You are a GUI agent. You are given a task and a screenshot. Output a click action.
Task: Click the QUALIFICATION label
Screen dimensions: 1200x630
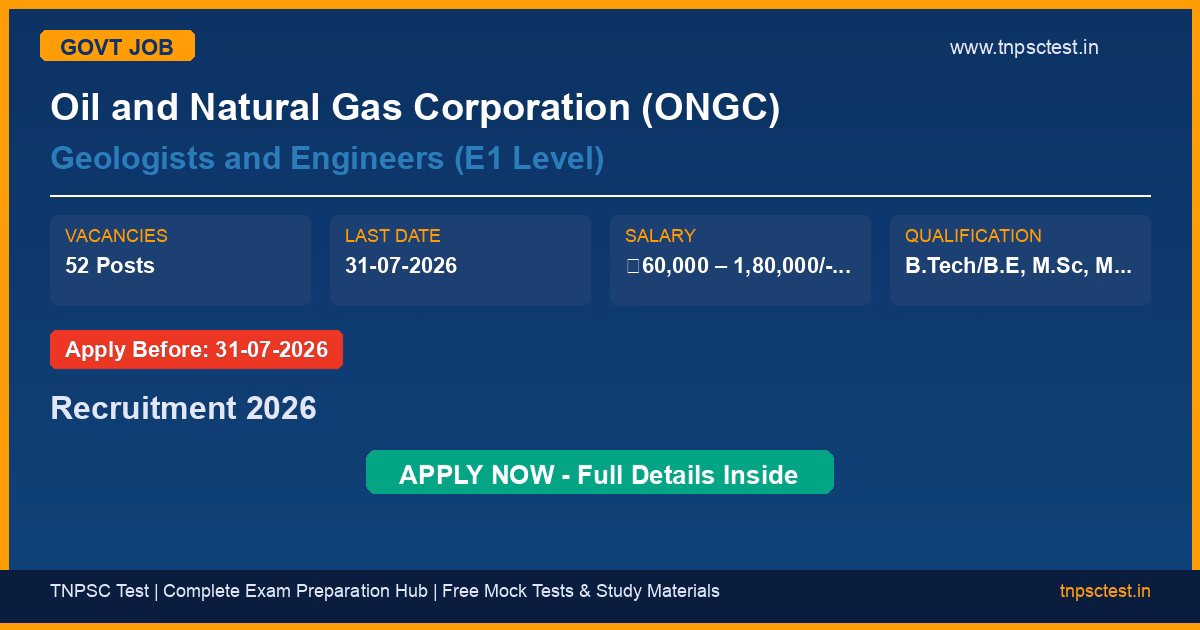973,236
